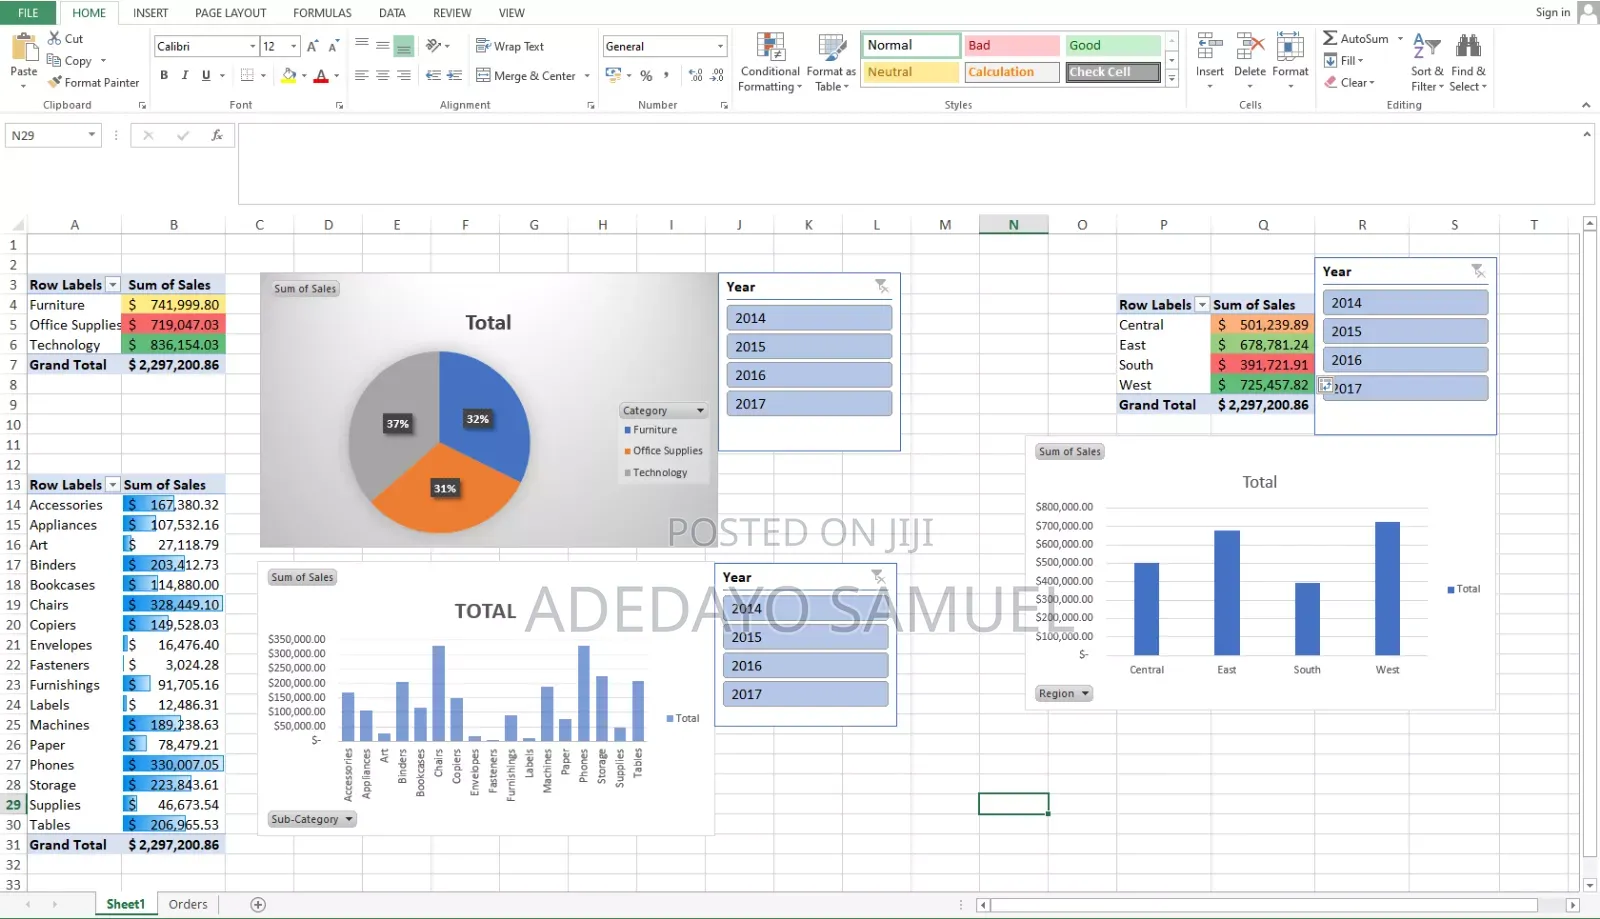This screenshot has height=919, width=1600.
Task: Apply underline formatting
Action: click(x=206, y=75)
